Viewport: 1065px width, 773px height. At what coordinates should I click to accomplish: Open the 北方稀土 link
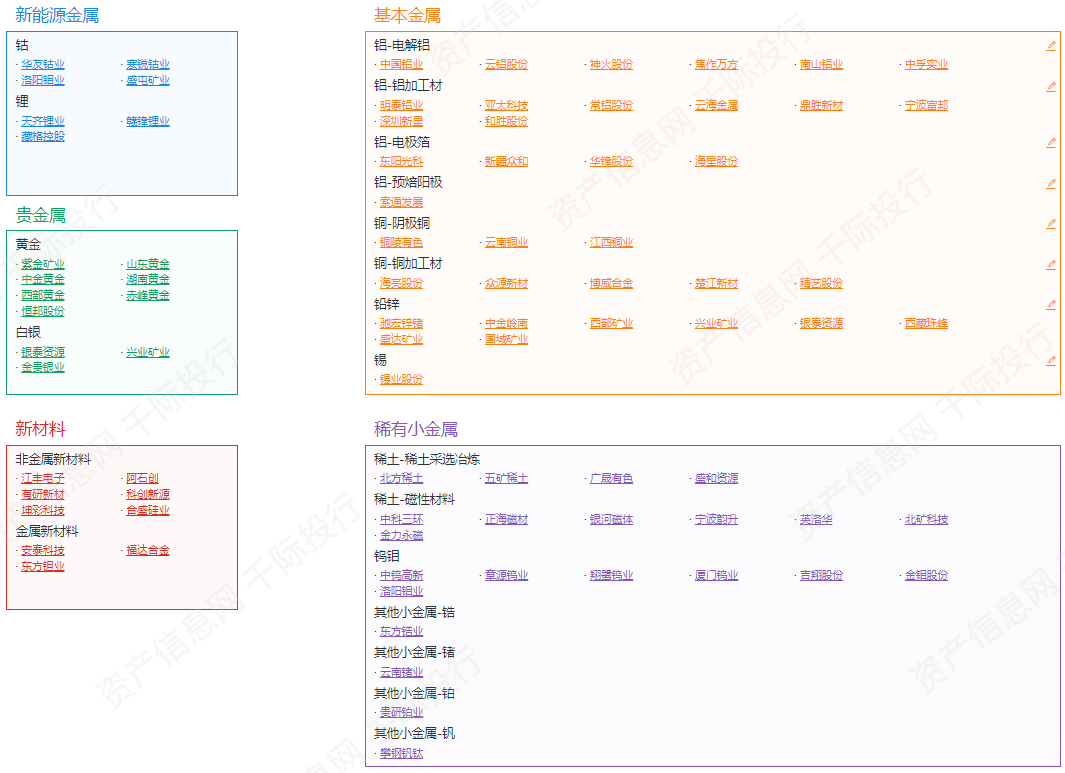click(x=401, y=479)
